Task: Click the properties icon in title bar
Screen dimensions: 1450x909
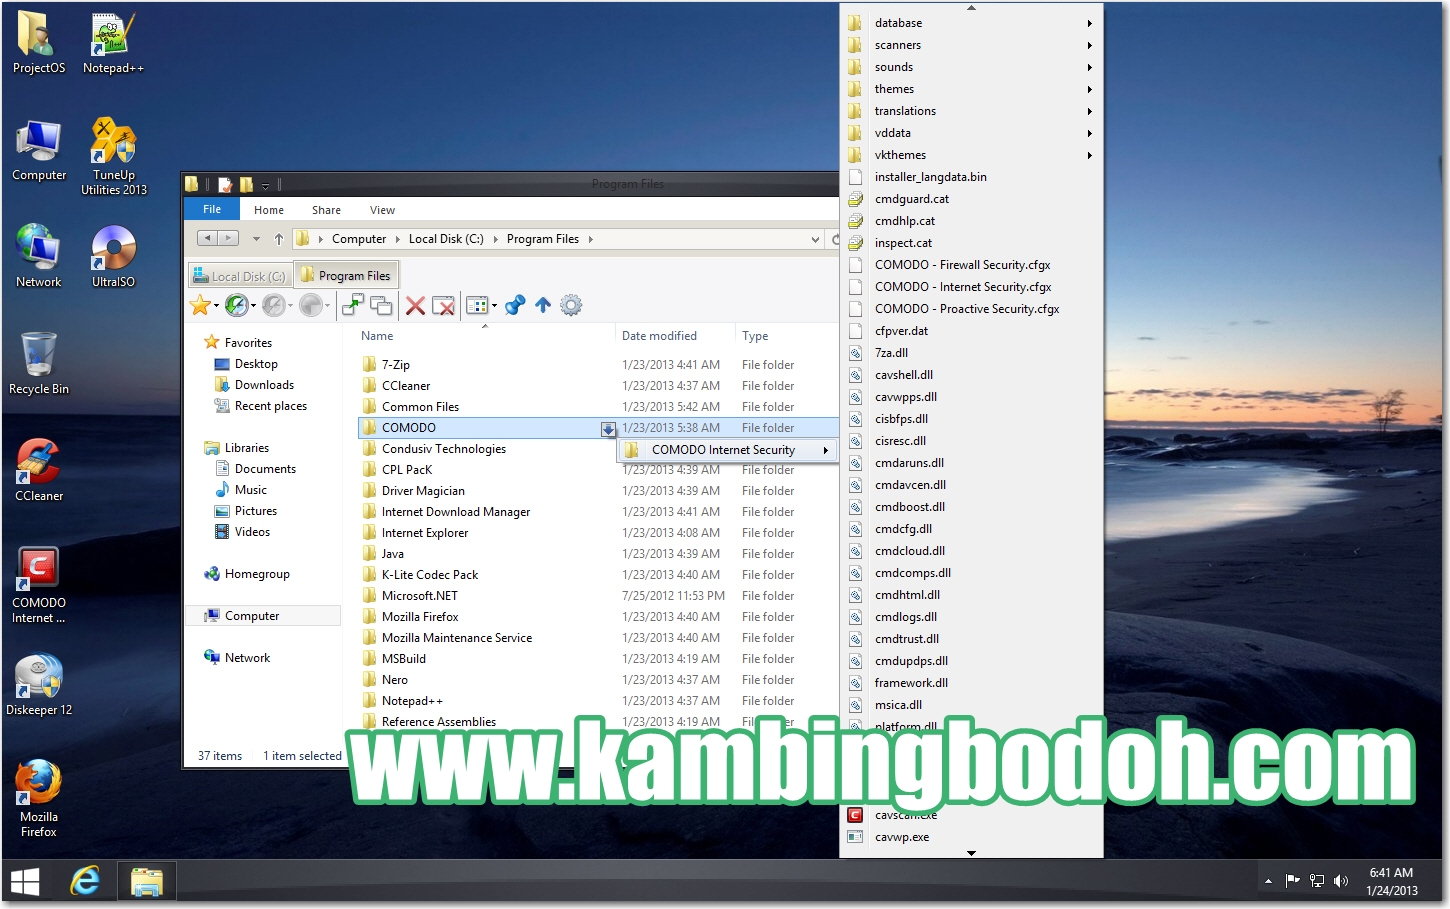Action: 225,184
